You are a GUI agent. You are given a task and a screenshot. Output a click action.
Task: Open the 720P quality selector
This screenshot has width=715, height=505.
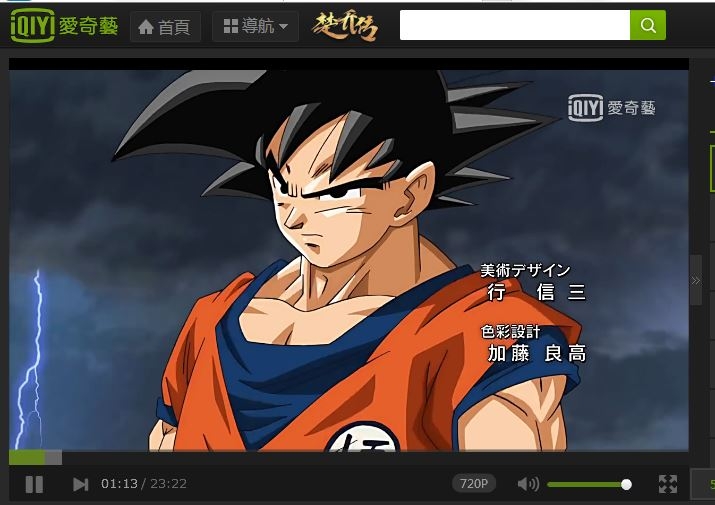tap(474, 484)
